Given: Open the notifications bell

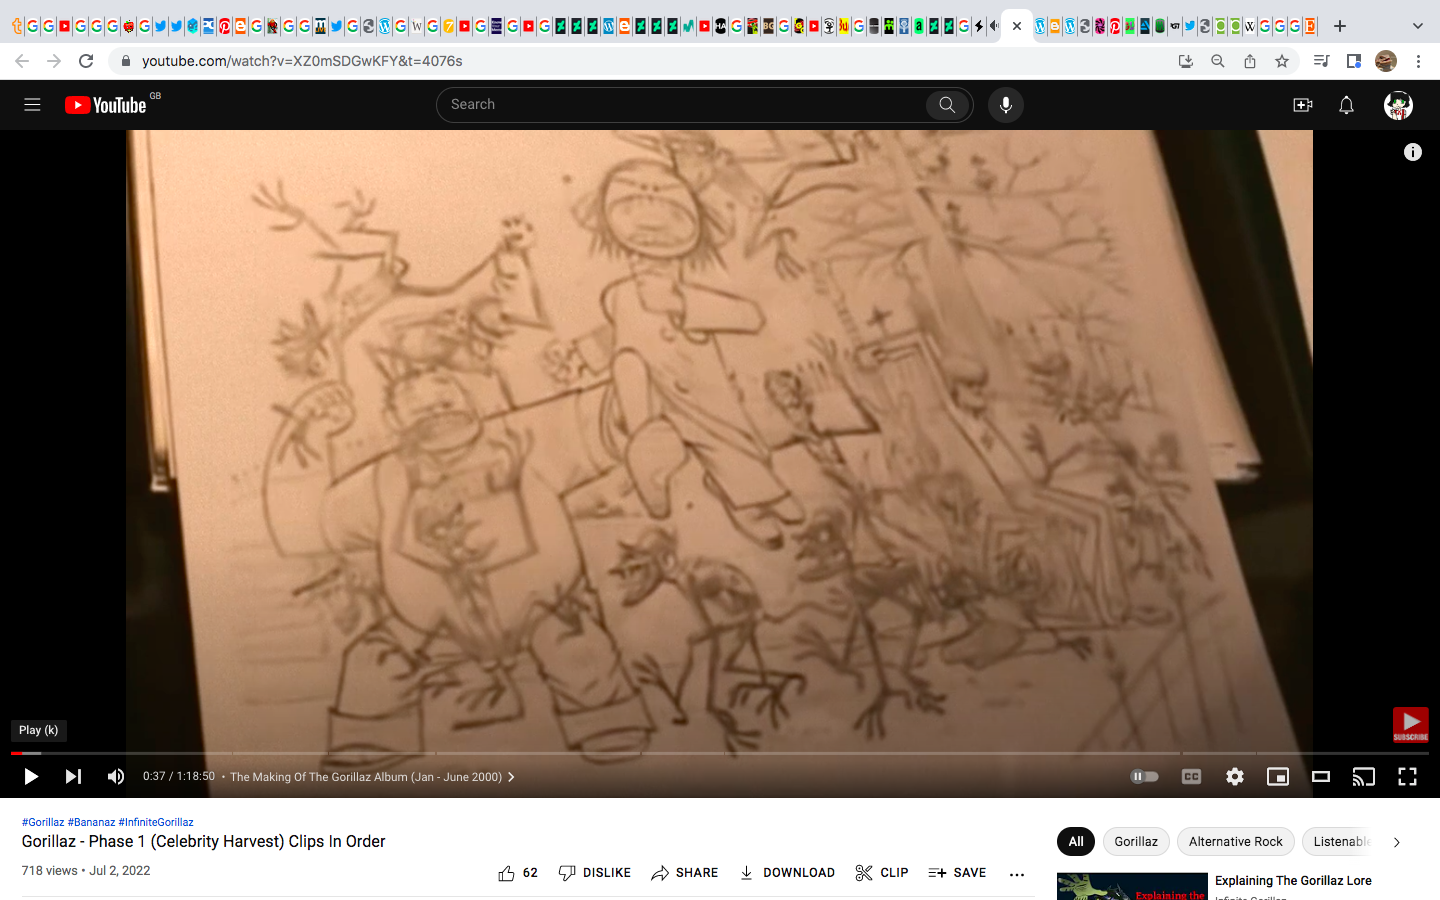Looking at the screenshot, I should coord(1347,105).
